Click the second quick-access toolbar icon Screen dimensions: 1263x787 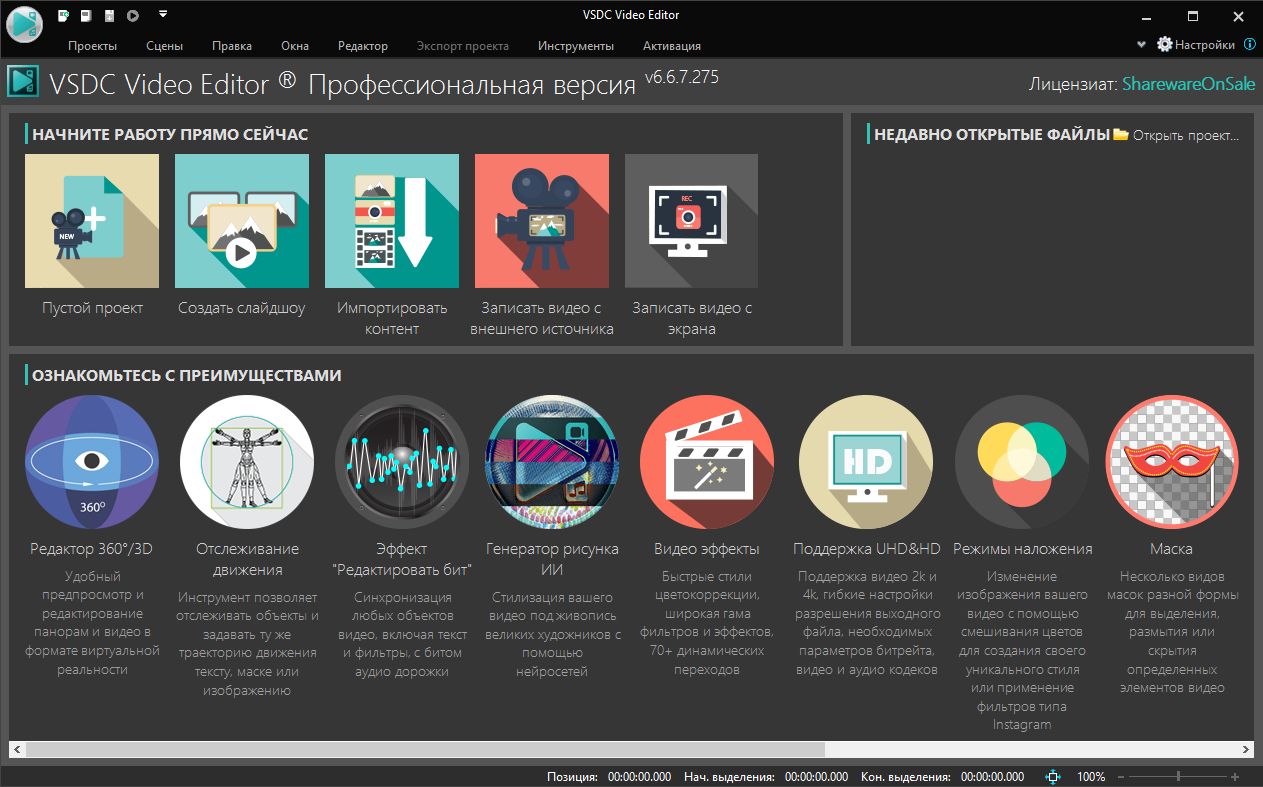pos(87,15)
